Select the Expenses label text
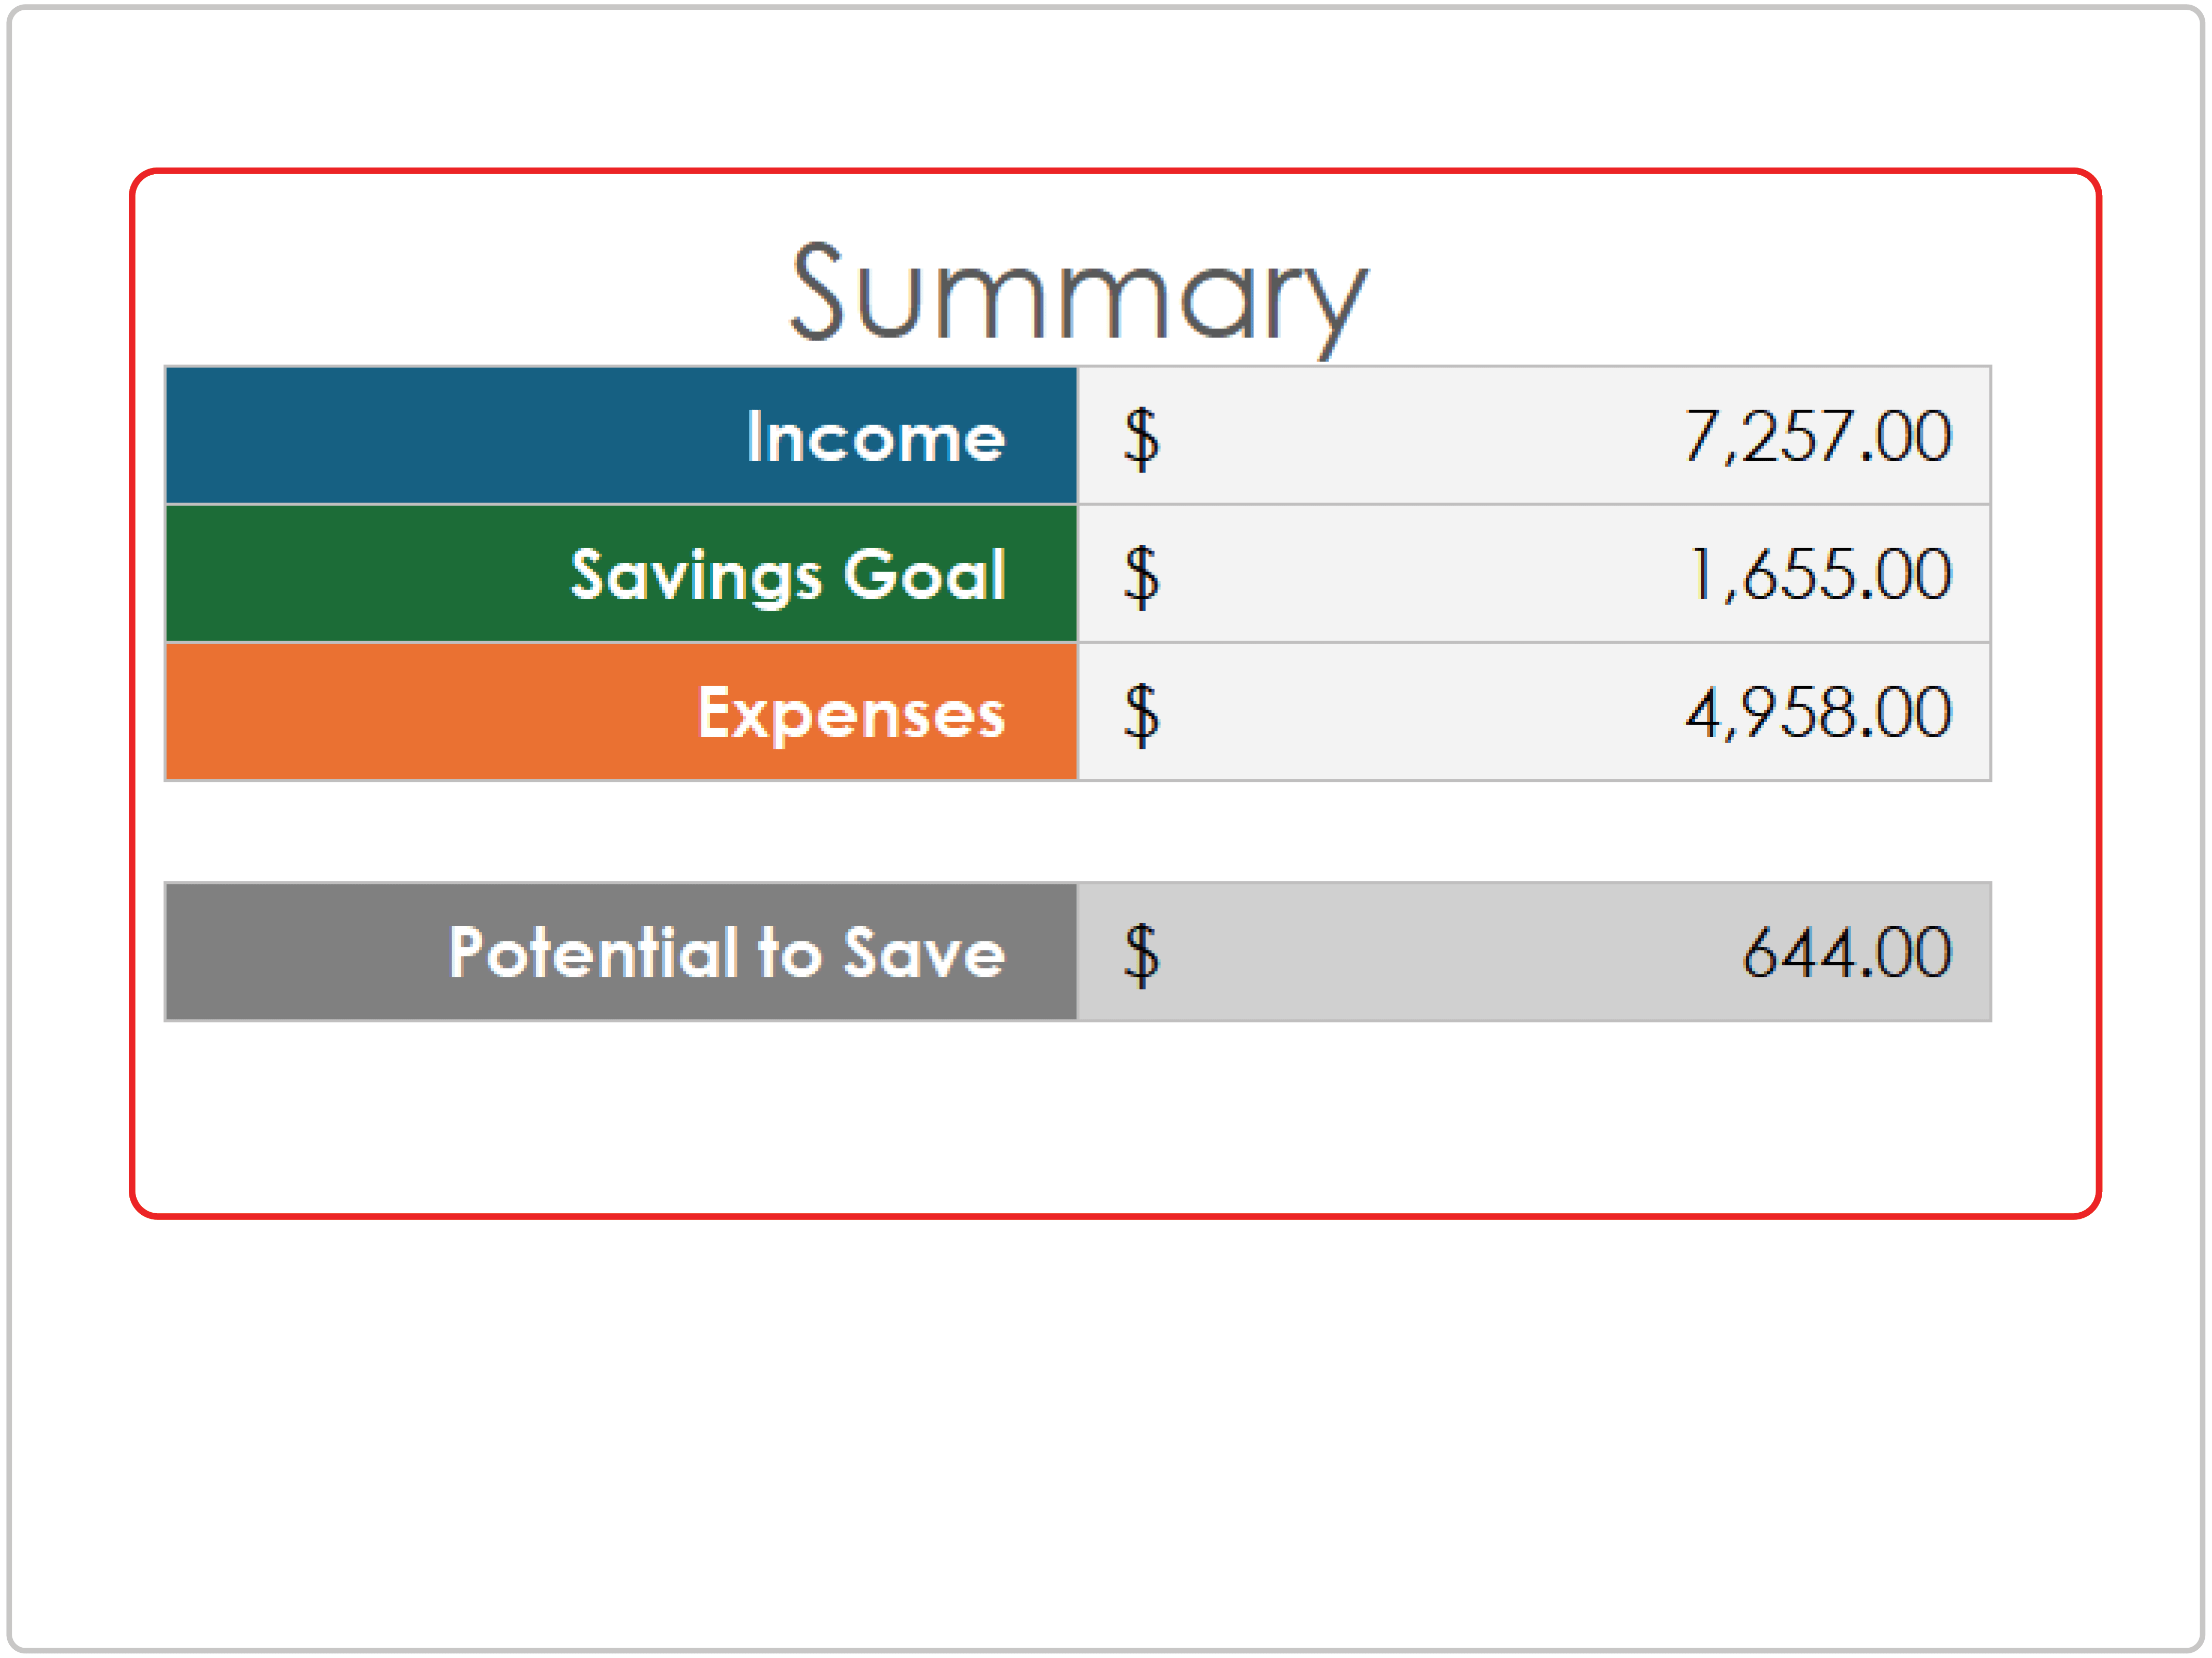This screenshot has width=2212, height=1658. pyautogui.click(x=851, y=713)
